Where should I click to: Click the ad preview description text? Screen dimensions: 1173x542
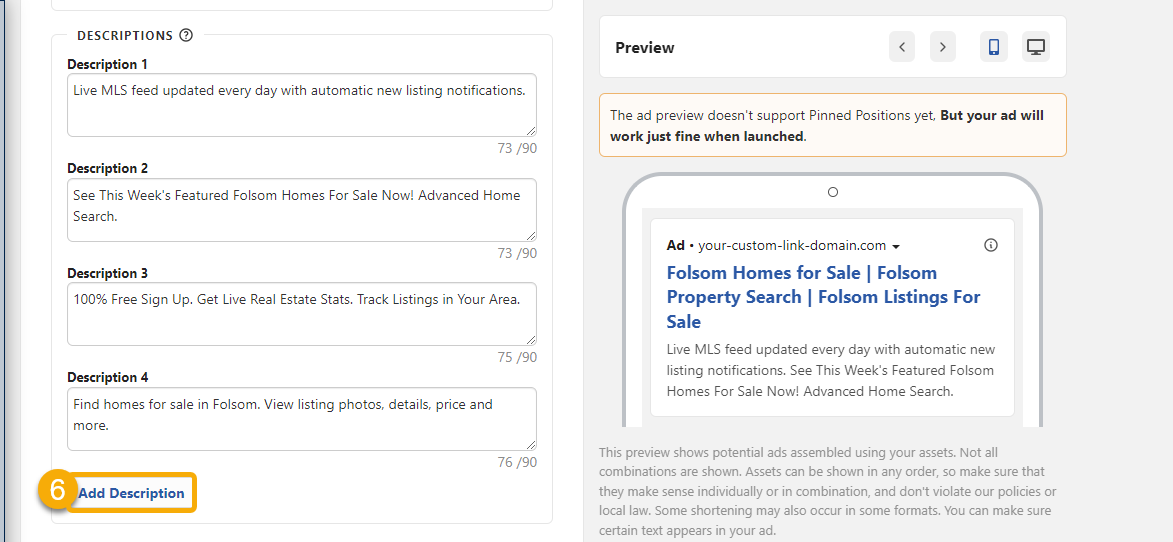pos(830,371)
